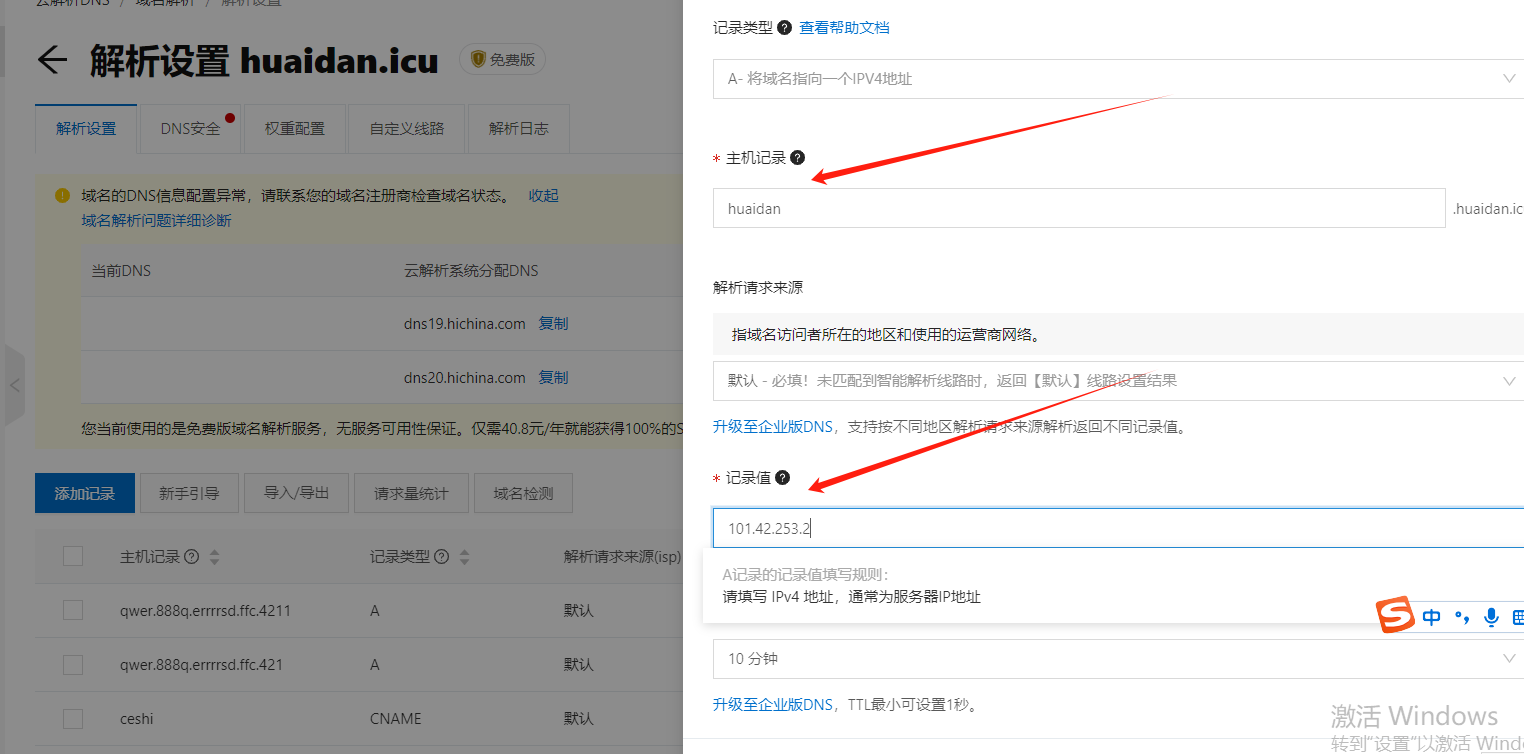Screen dimensions: 1524x754
Task: Click help icon in 主机记录 column header
Action: pyautogui.click(x=191, y=557)
